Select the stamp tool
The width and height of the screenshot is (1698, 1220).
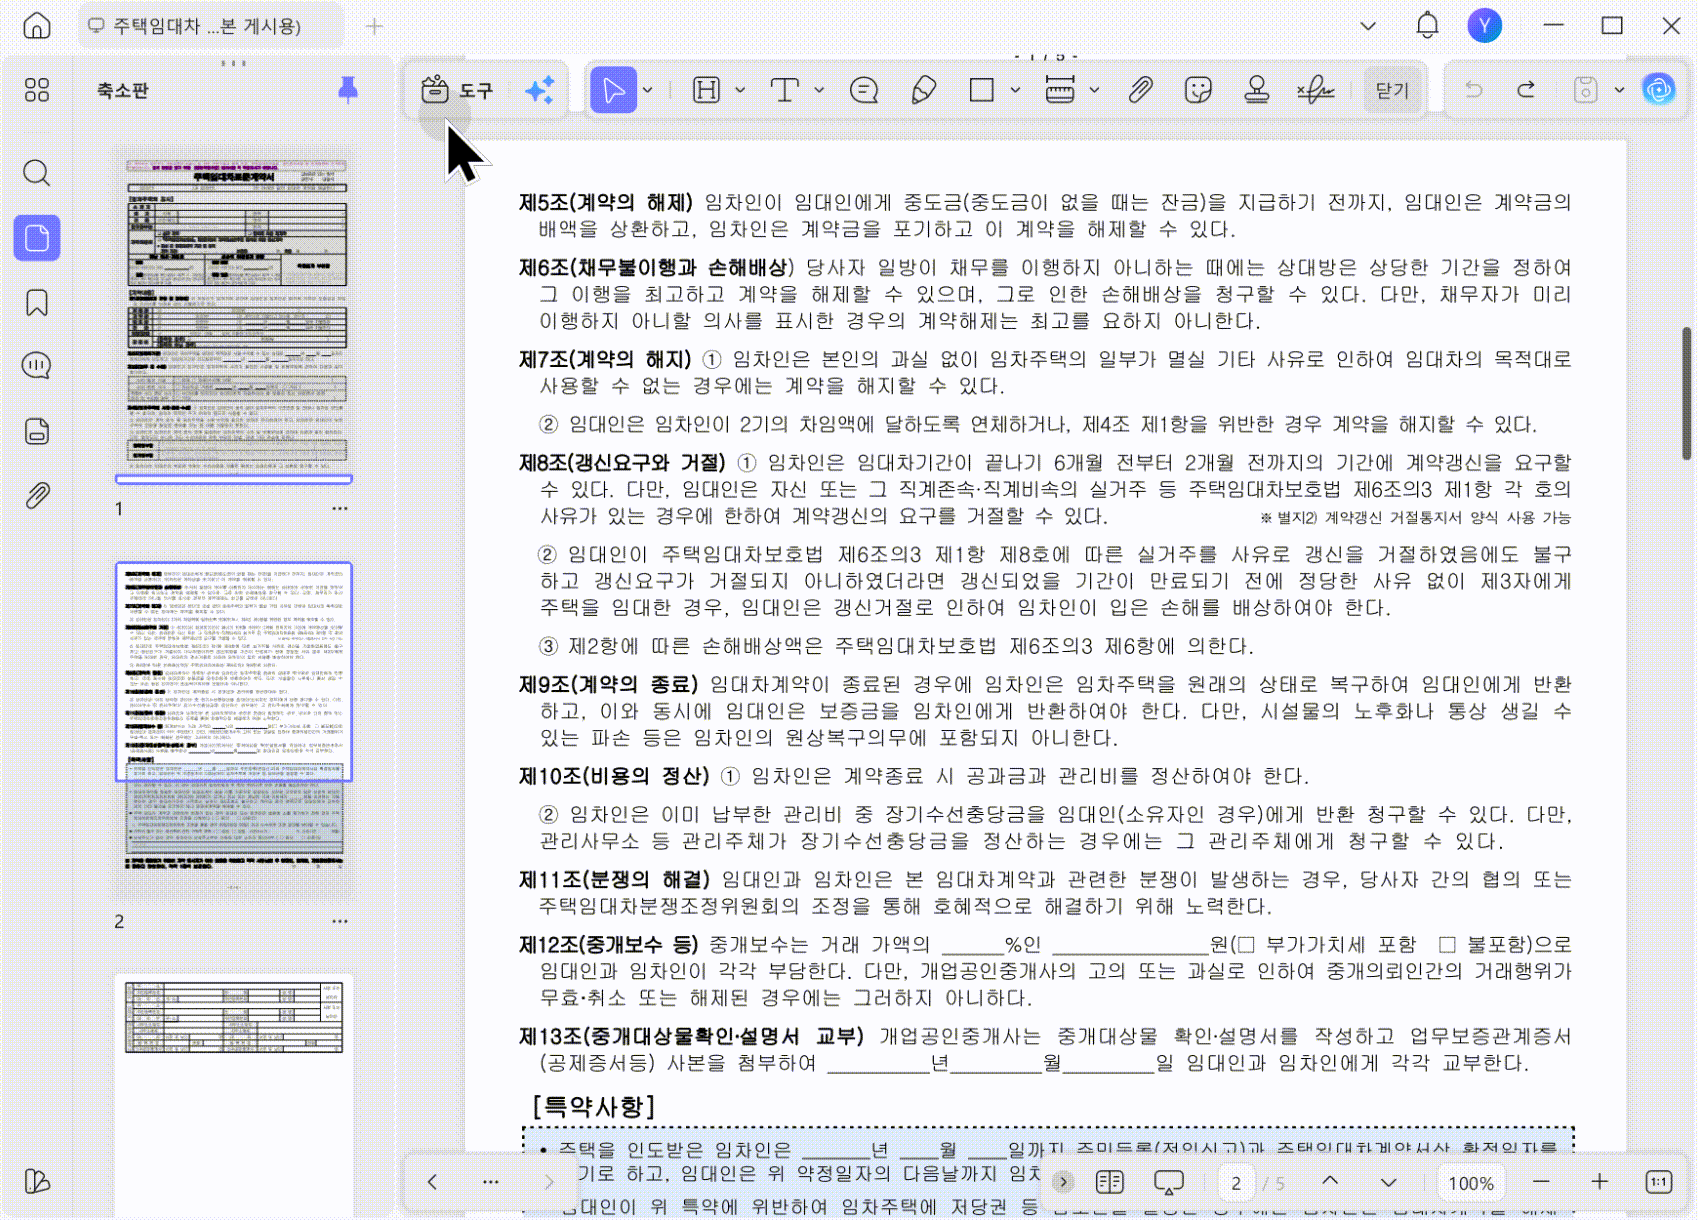pyautogui.click(x=1257, y=90)
